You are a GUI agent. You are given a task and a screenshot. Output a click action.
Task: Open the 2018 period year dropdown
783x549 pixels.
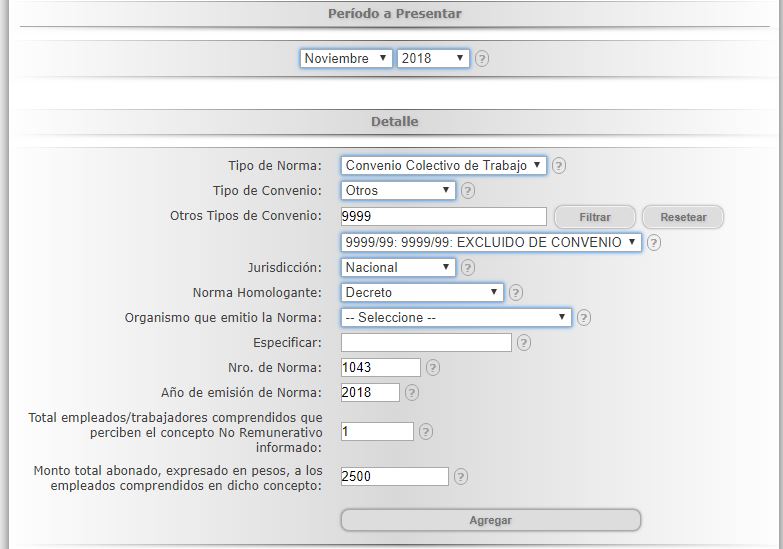pyautogui.click(x=433, y=59)
